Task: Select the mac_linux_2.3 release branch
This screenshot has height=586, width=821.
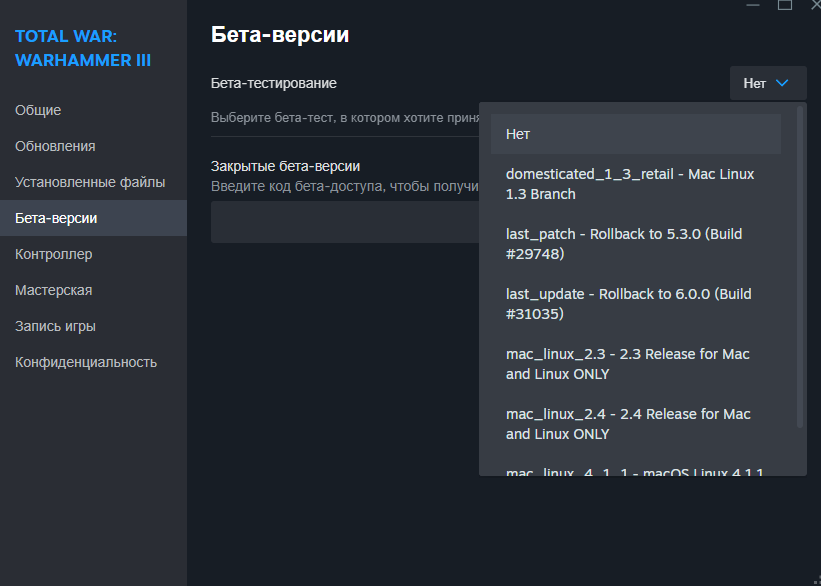Action: 636,364
